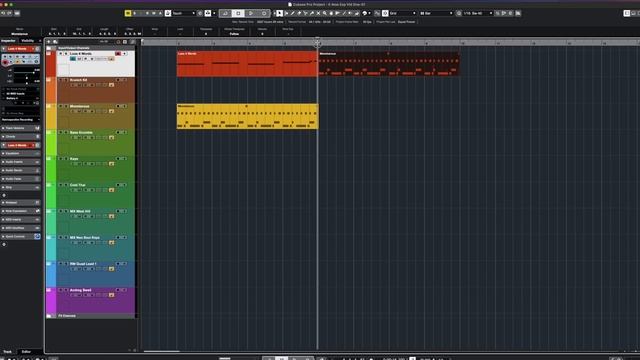
Task: Click the yellow highlighted toolbar button
Action: pyautogui.click(x=128, y=13)
